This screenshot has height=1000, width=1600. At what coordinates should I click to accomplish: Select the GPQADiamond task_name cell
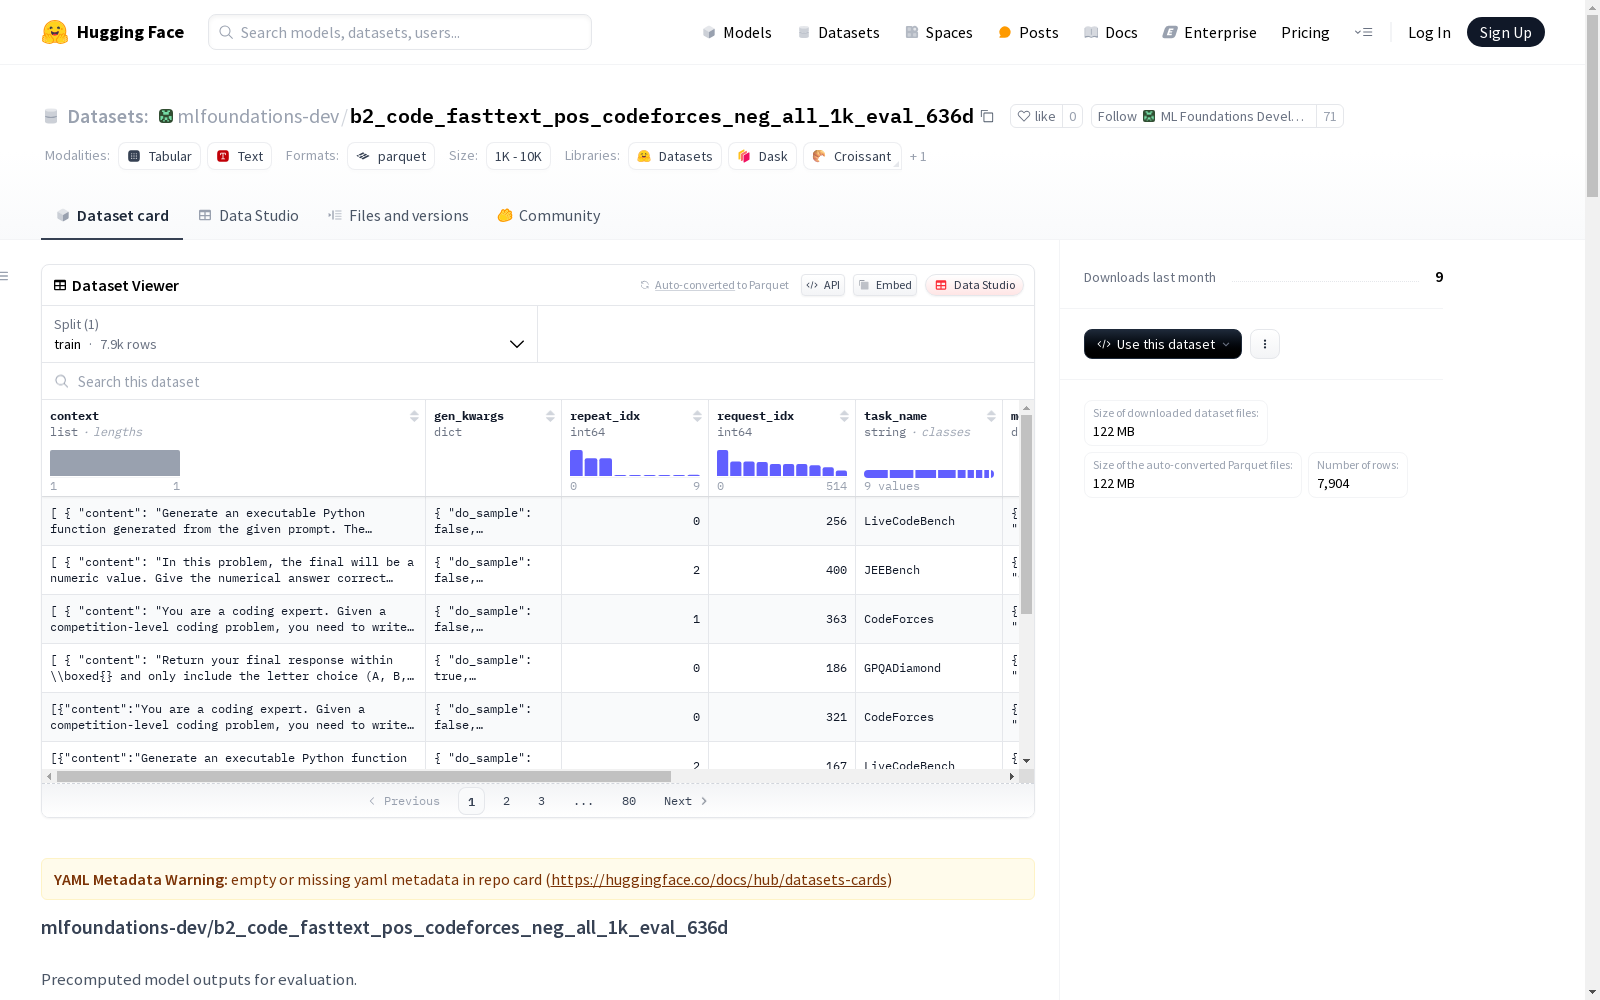(929, 668)
